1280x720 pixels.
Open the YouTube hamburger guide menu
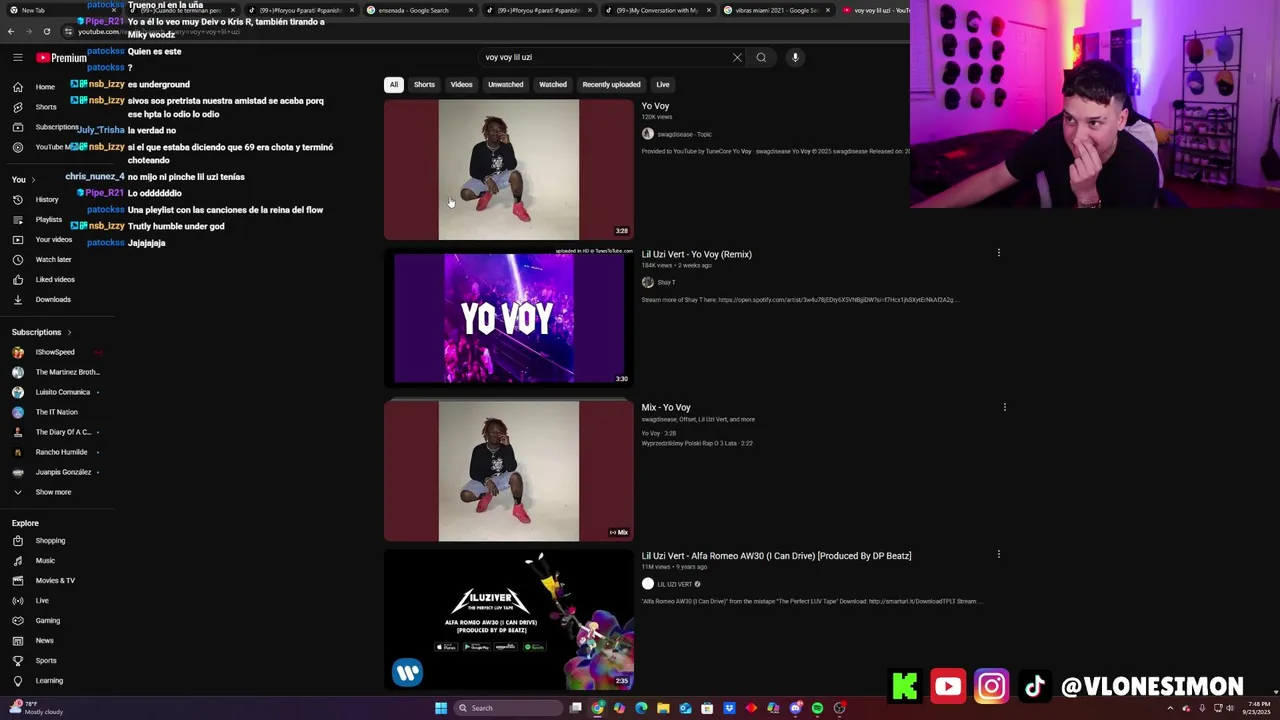click(x=17, y=58)
